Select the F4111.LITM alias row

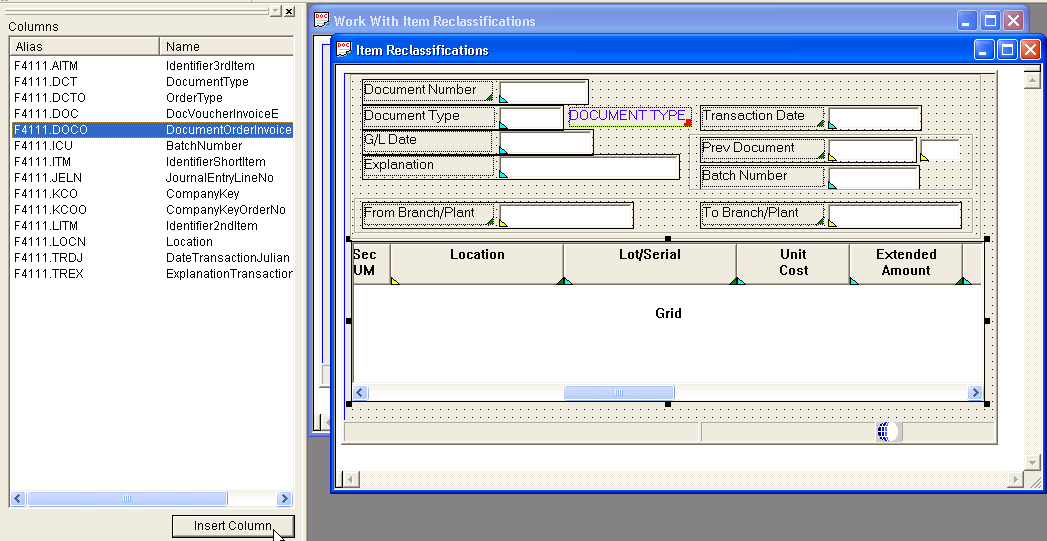pyautogui.click(x=152, y=226)
